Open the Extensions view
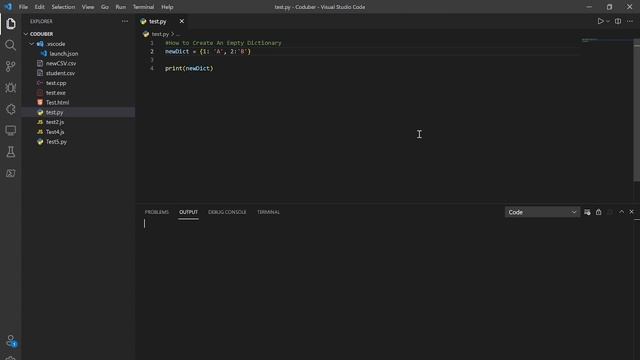Viewport: 640px width, 360px height. tap(11, 109)
